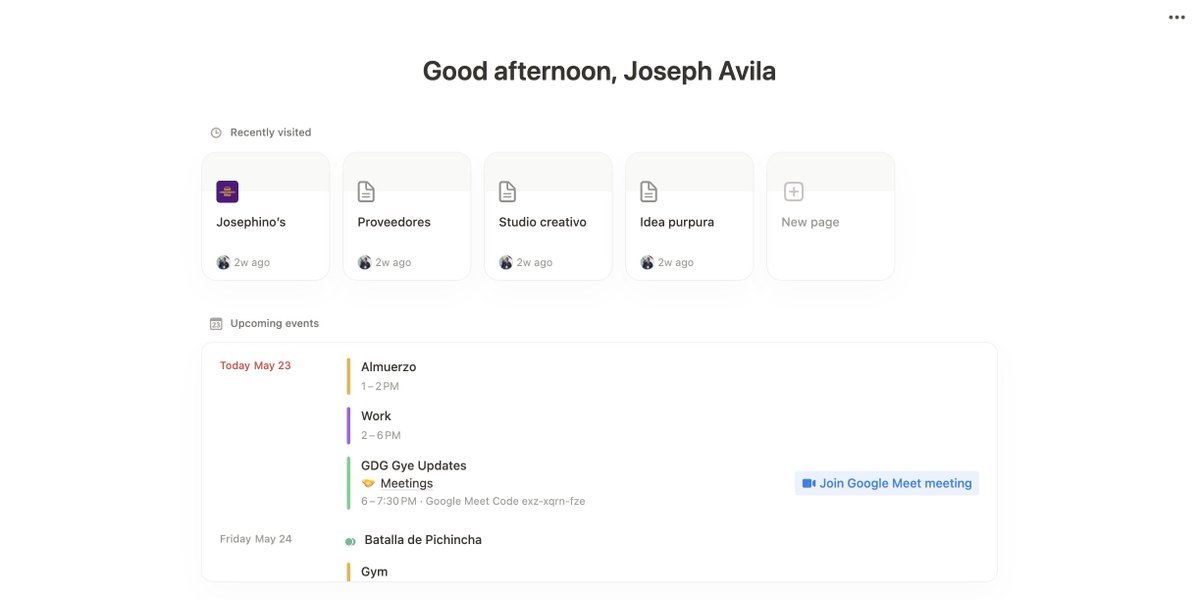1200x600 pixels.
Task: Click the Josephino's purple page icon
Action: (227, 191)
